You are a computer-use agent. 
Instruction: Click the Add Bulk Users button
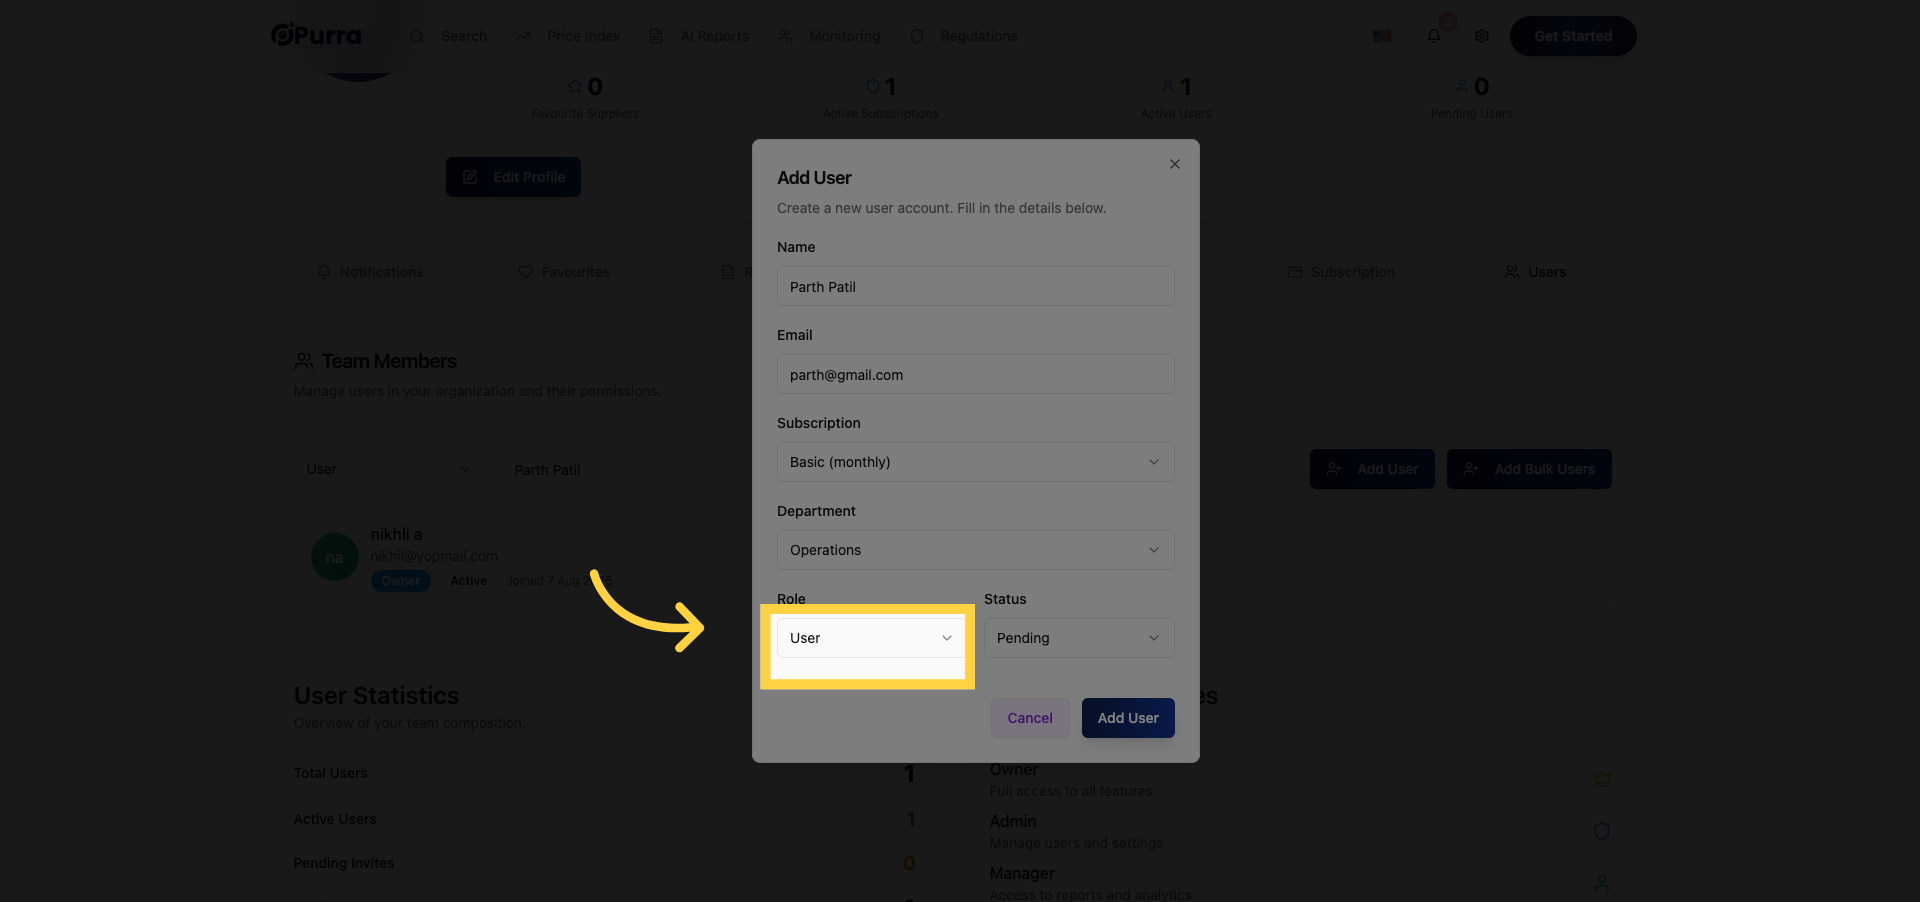(x=1529, y=469)
